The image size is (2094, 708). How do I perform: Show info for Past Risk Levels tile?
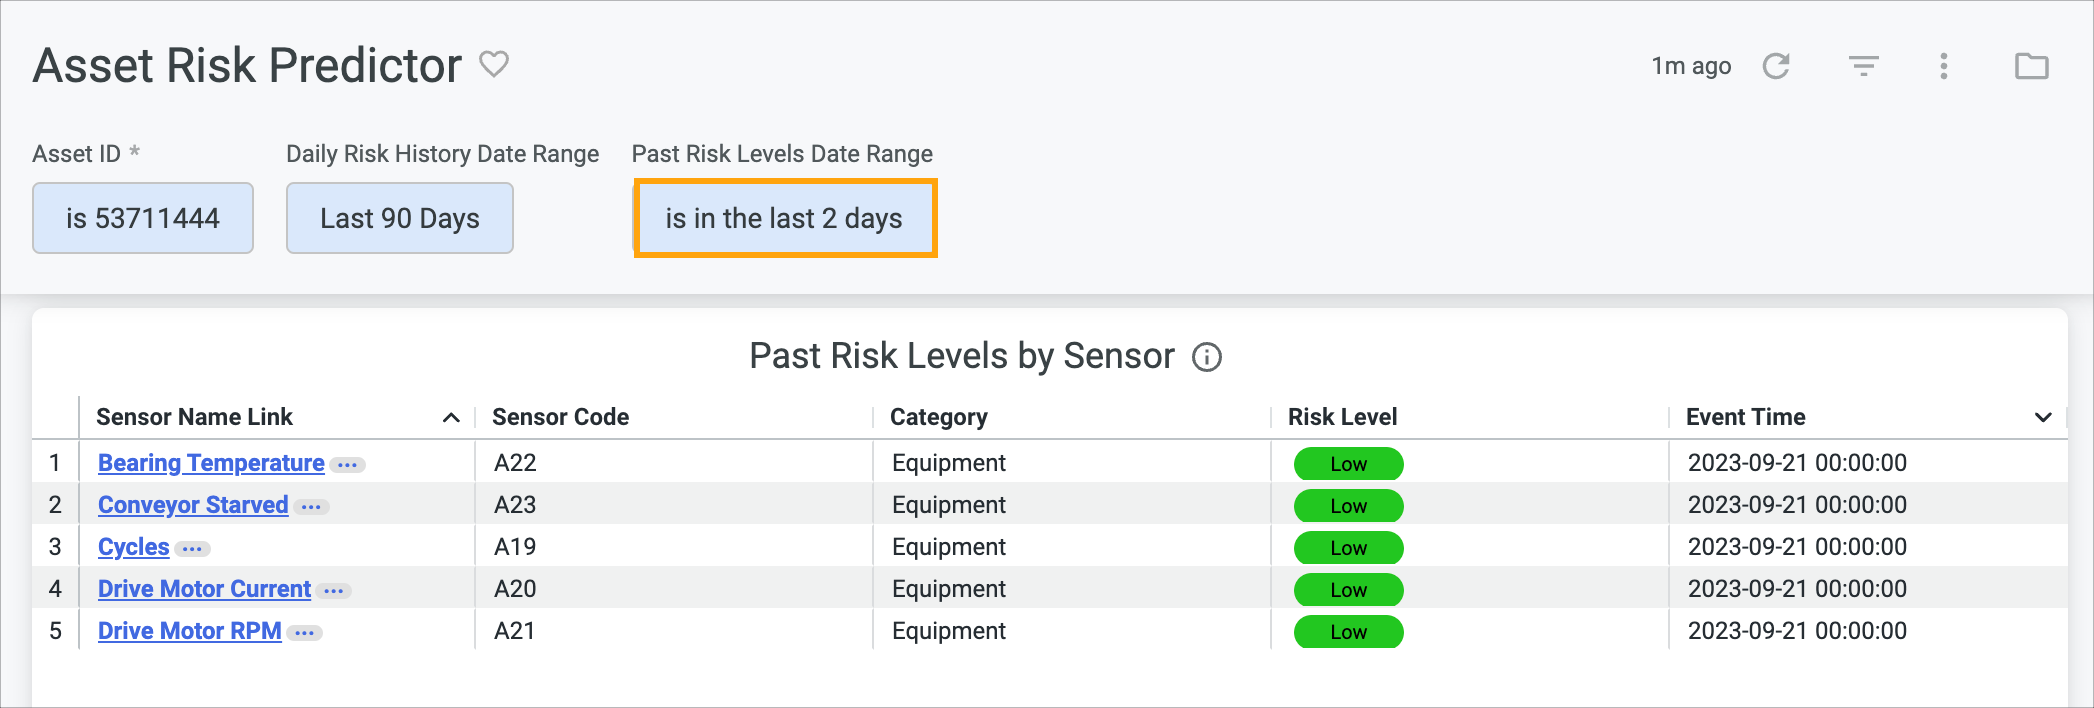click(1207, 357)
